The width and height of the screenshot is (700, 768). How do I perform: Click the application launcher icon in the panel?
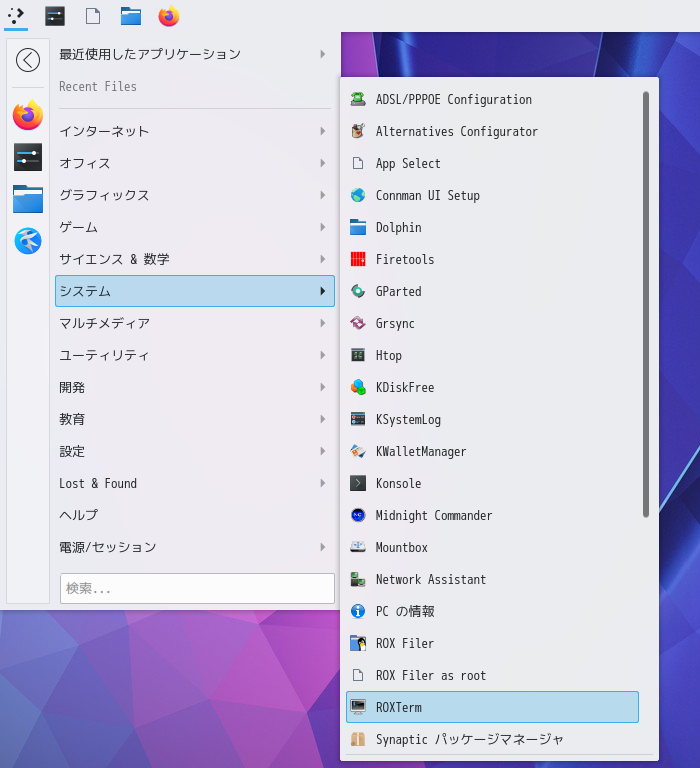click(x=16, y=16)
